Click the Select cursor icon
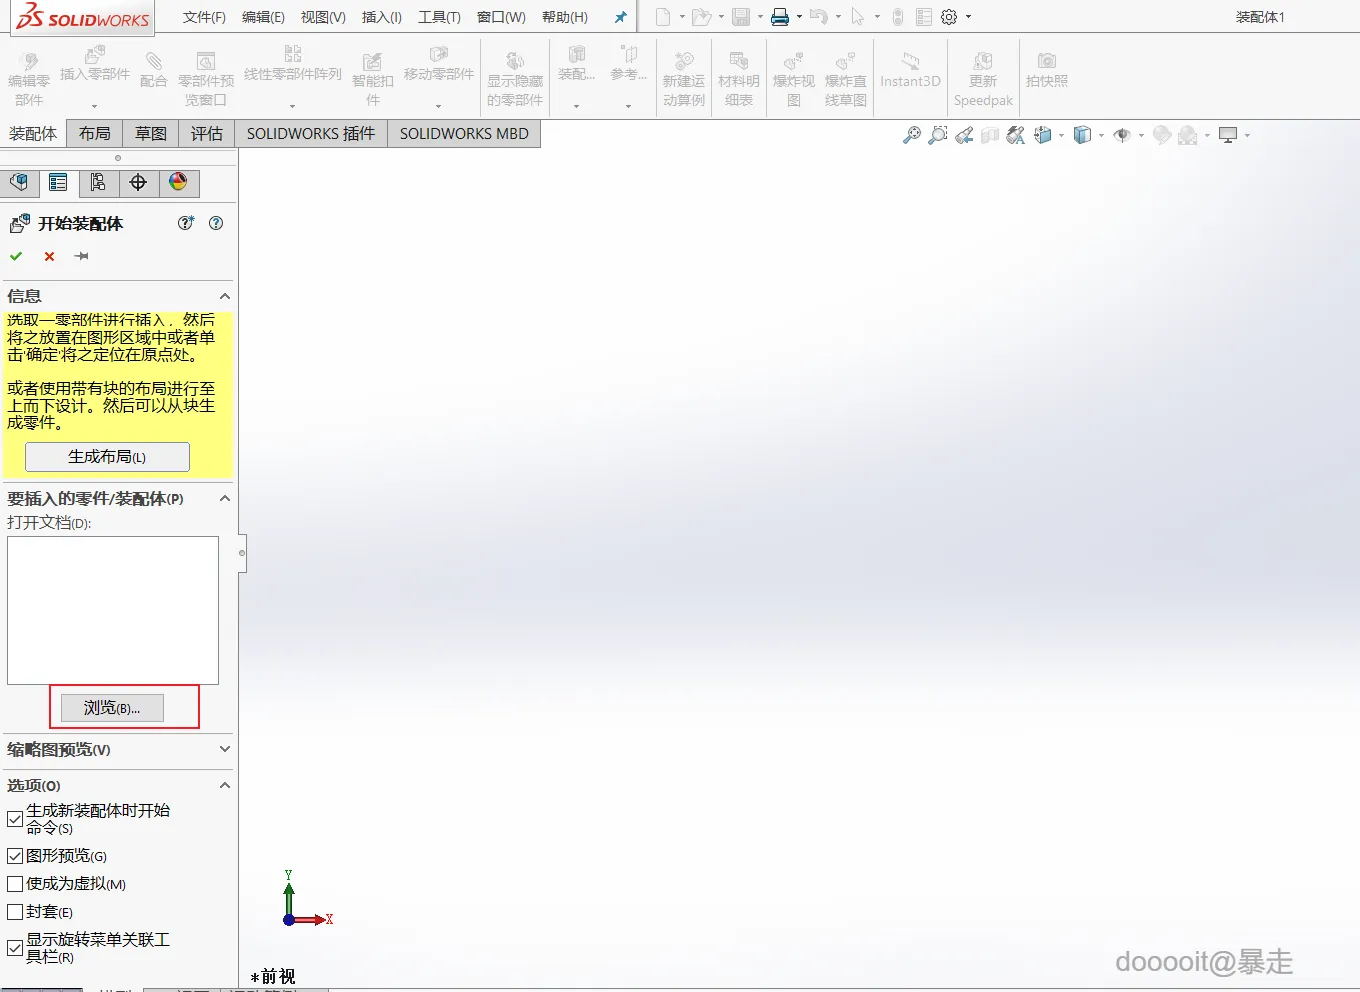The width and height of the screenshot is (1360, 992). [858, 17]
